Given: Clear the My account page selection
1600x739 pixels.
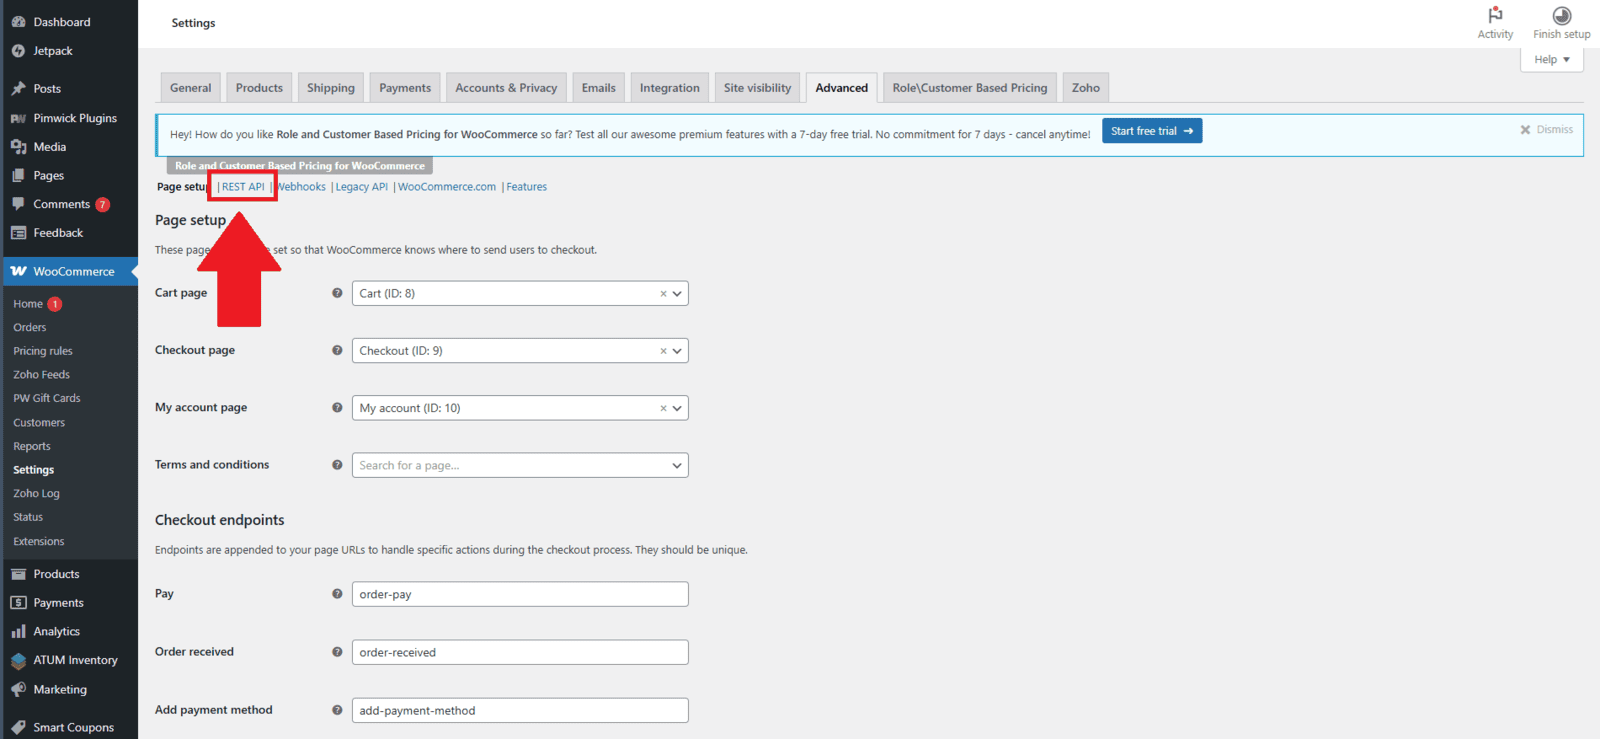Looking at the screenshot, I should (x=663, y=408).
